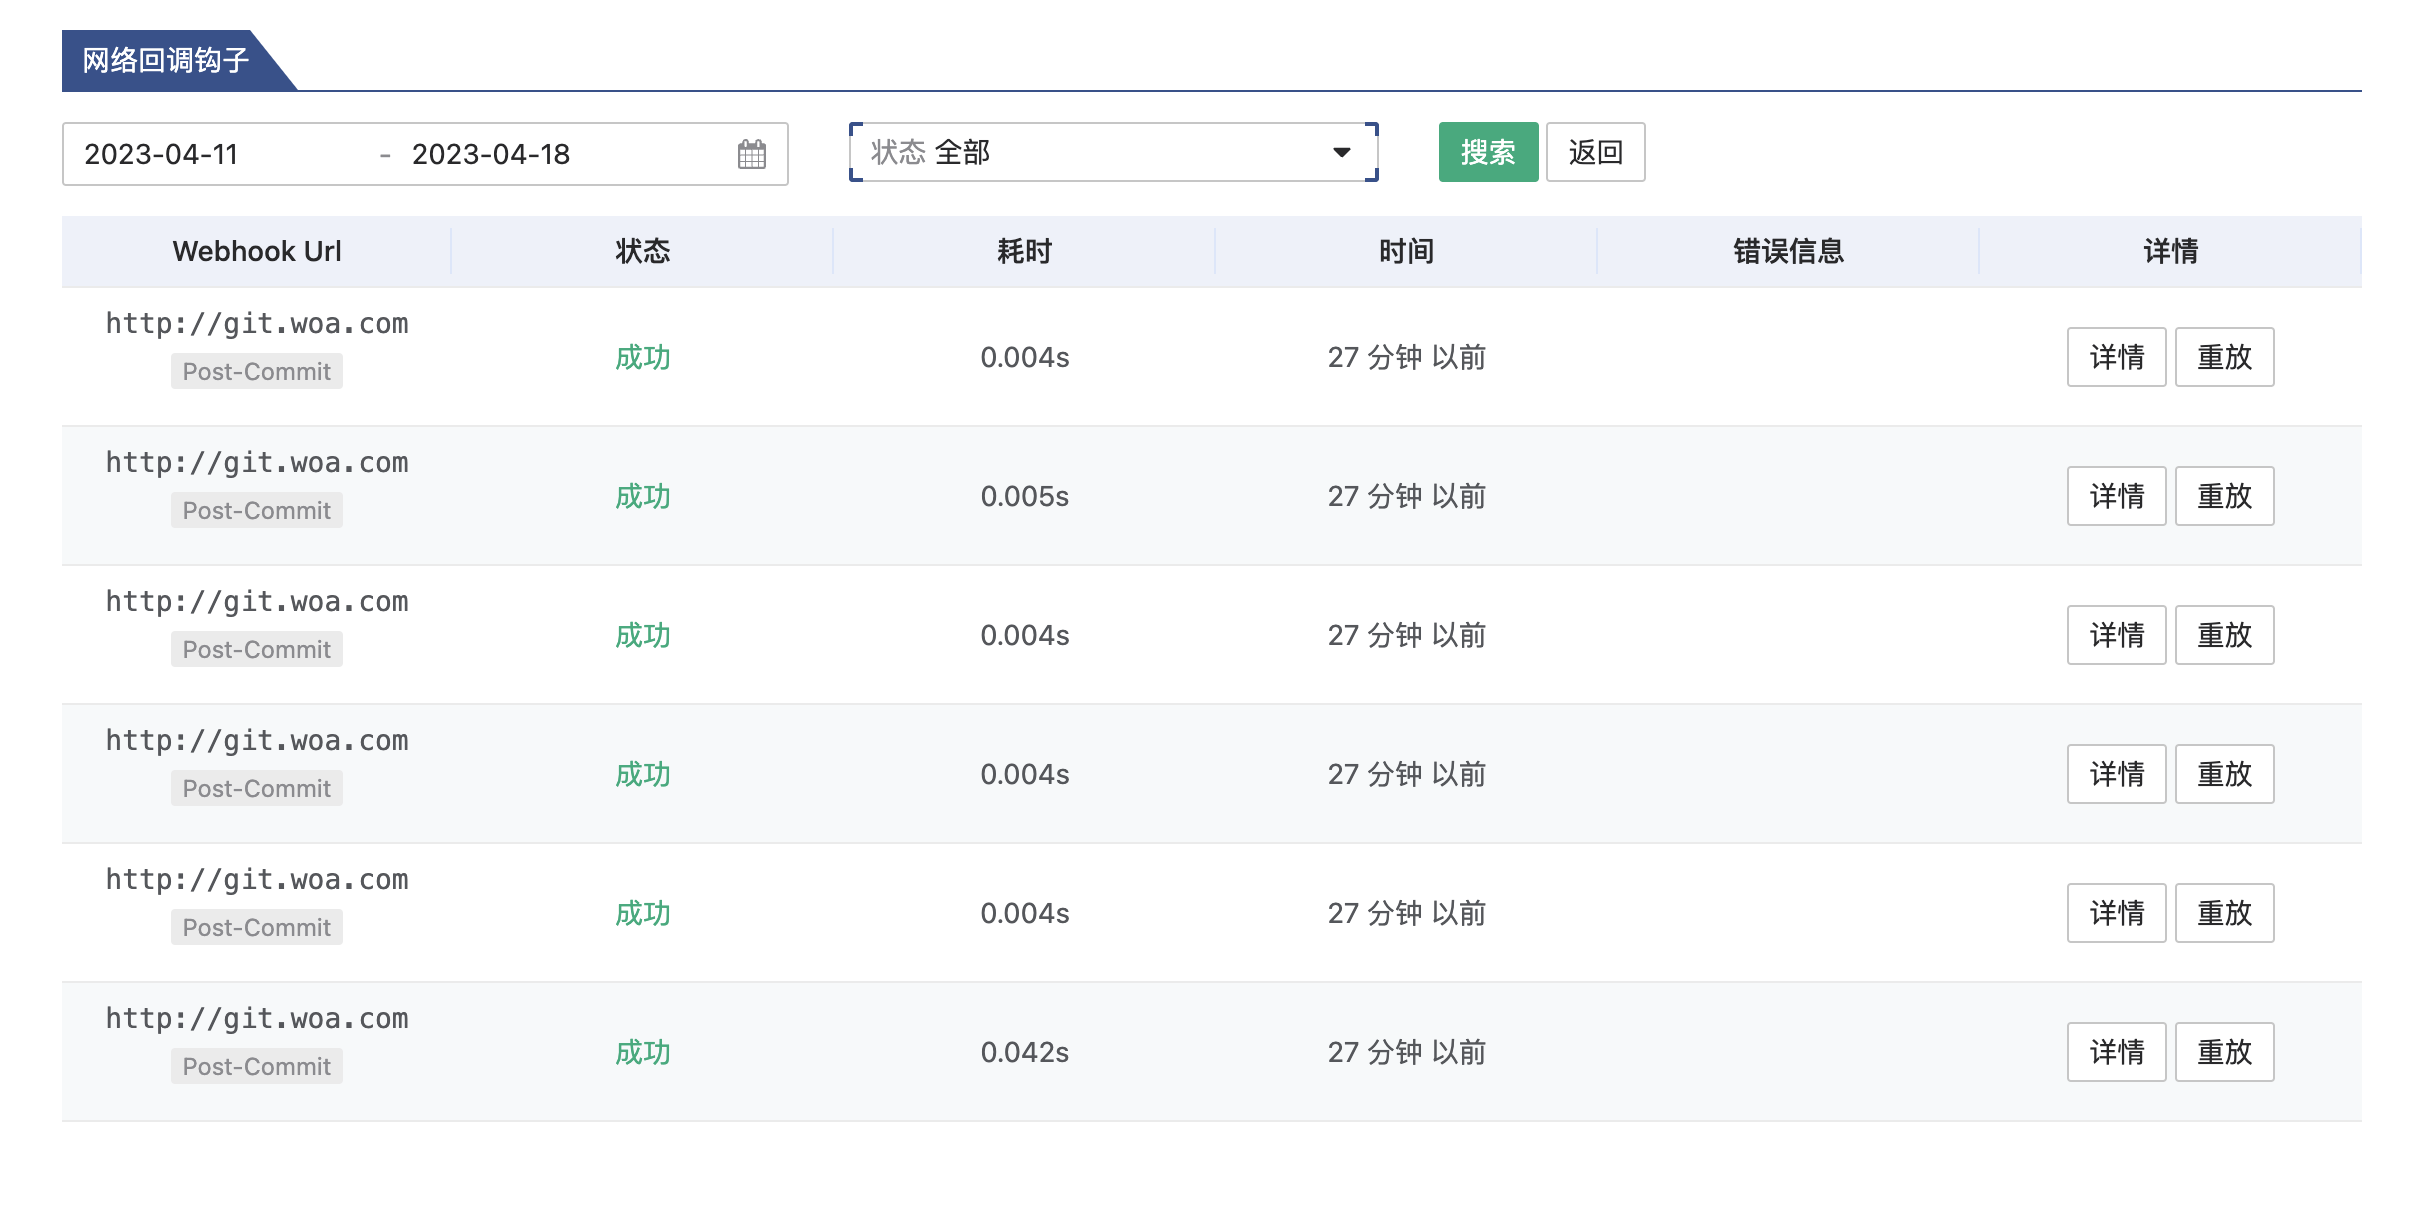Click the 返回 back button

(1594, 152)
